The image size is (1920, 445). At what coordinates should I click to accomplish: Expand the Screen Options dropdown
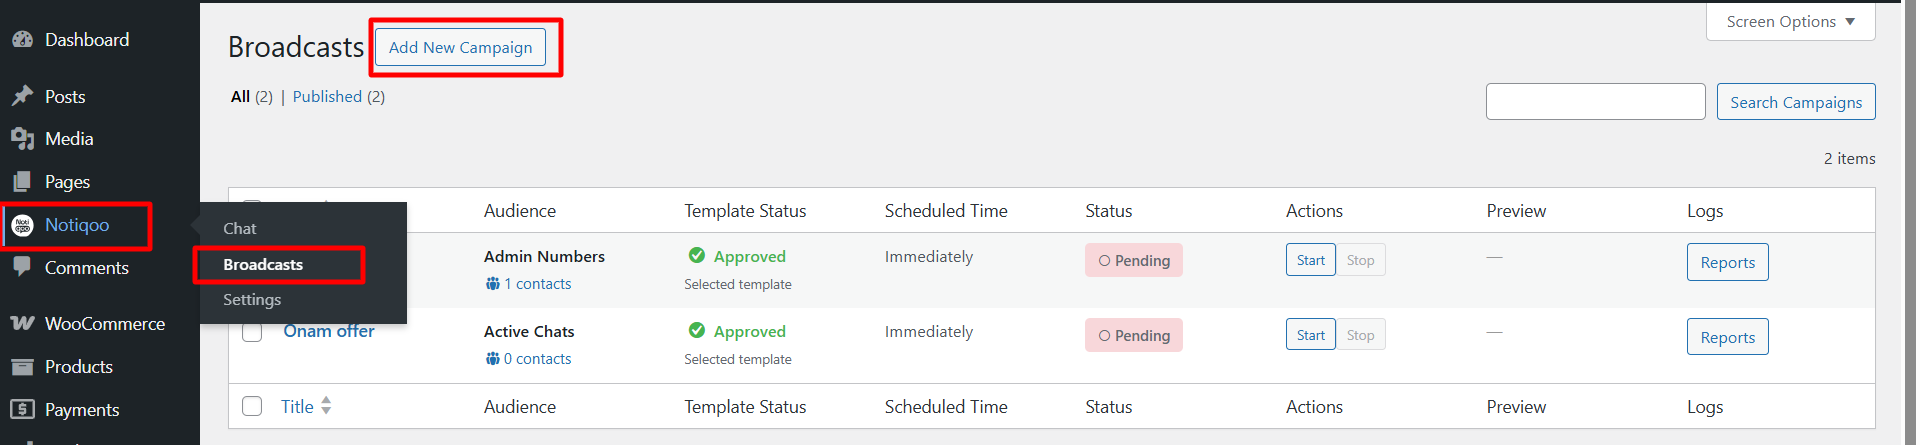coord(1790,22)
